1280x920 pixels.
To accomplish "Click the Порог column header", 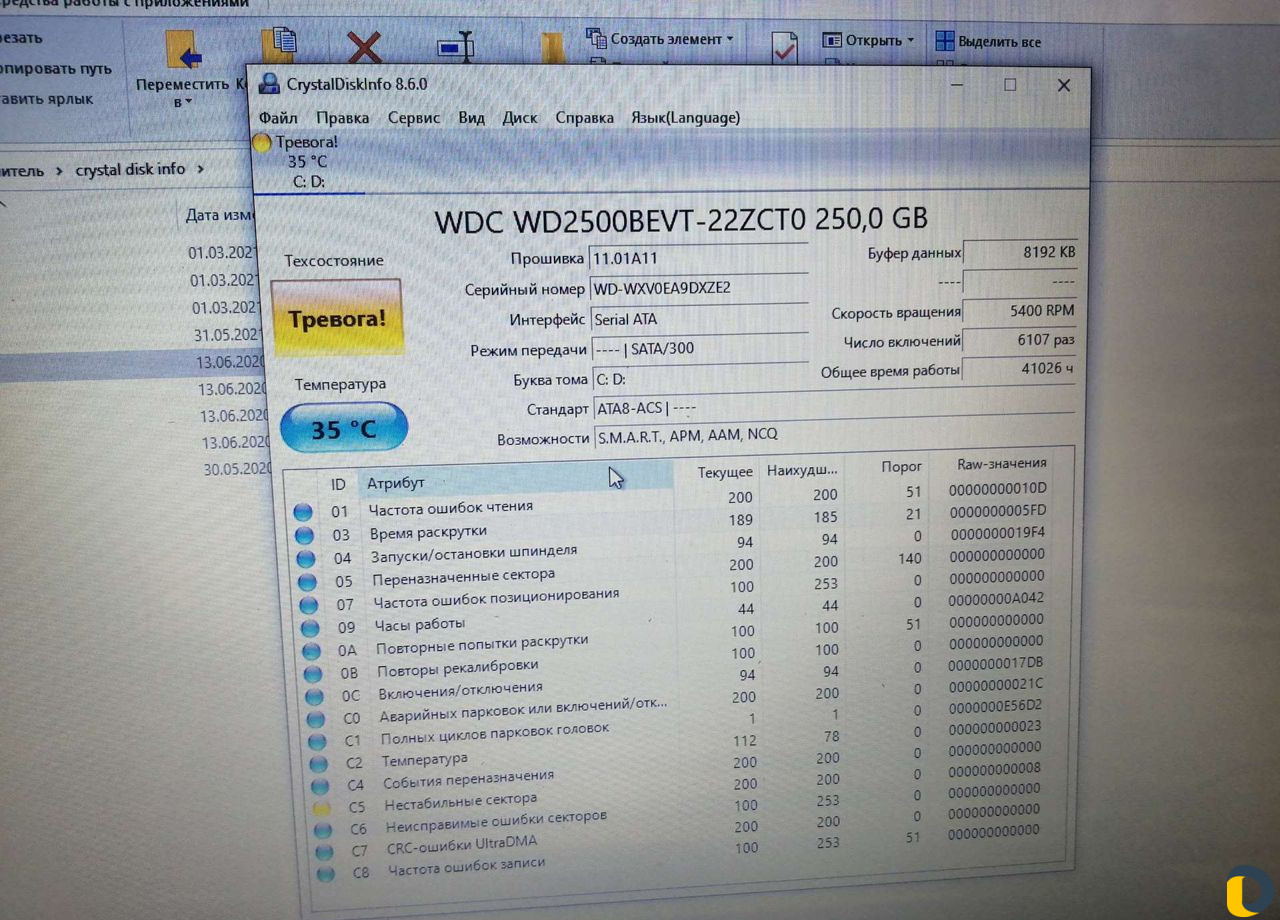I will [901, 466].
